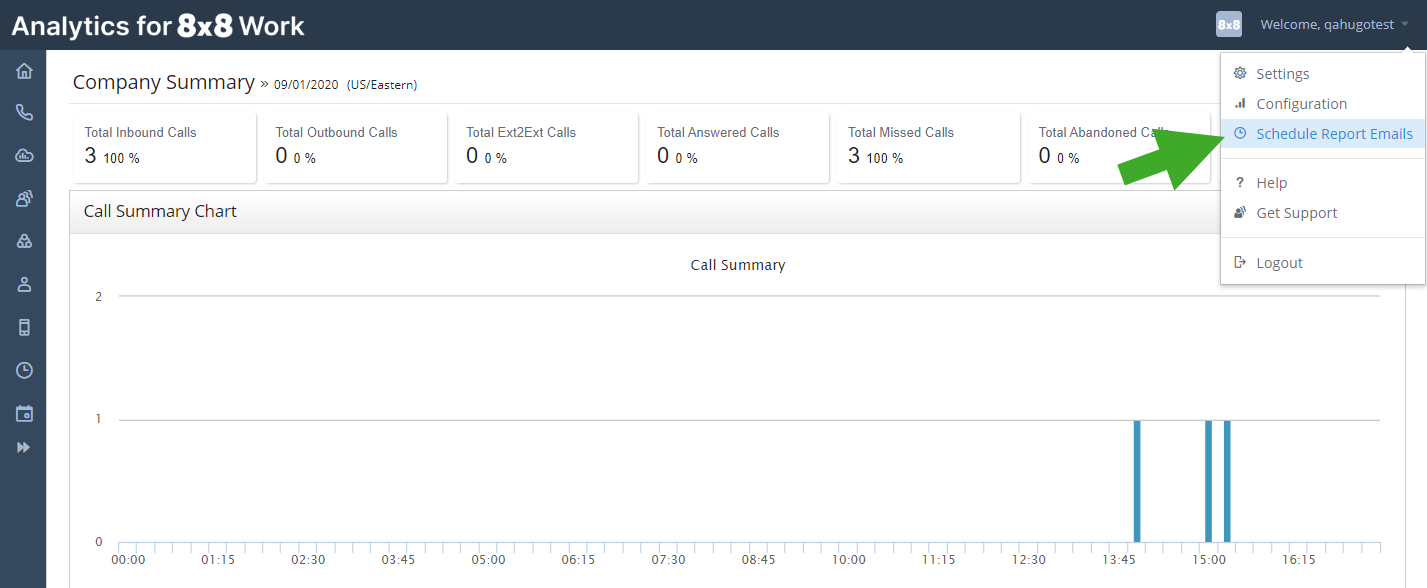Select Configuration from the menu
This screenshot has width=1427, height=588.
1303,103
